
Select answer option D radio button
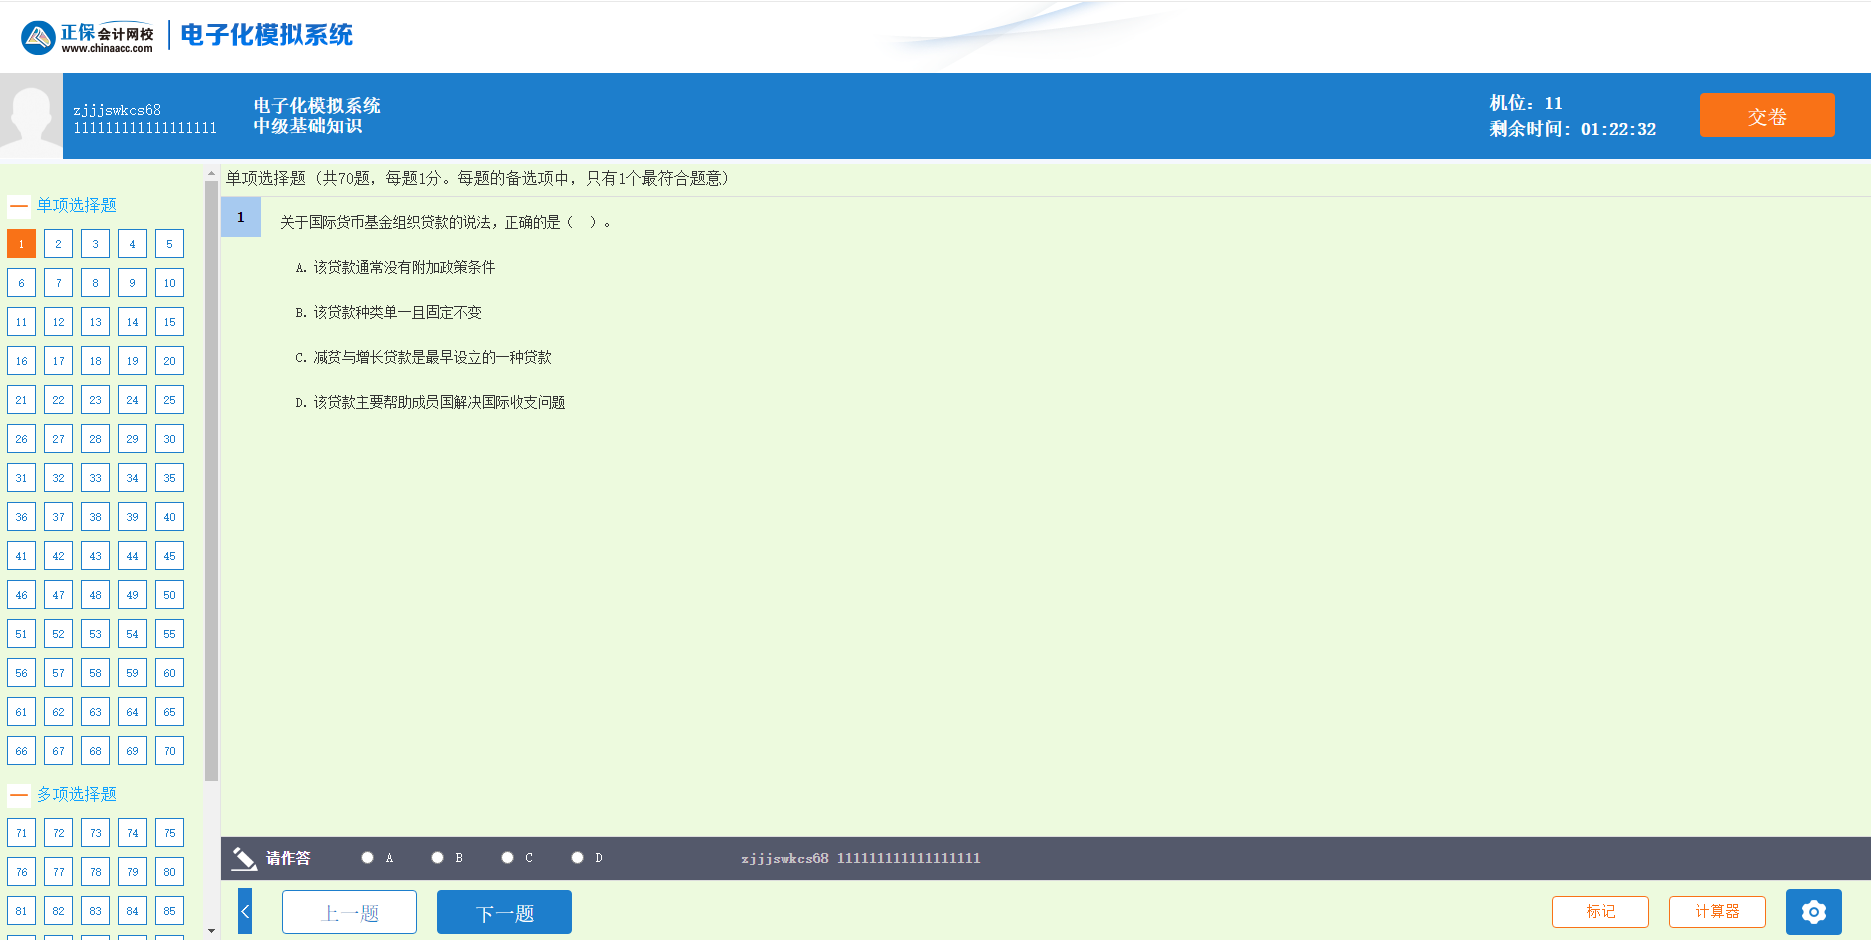(x=578, y=858)
